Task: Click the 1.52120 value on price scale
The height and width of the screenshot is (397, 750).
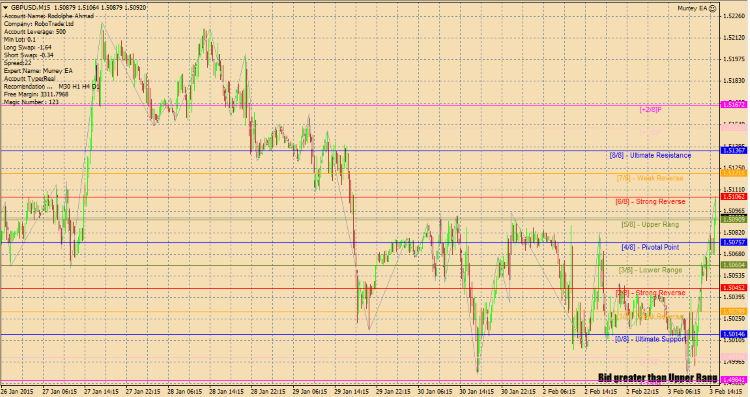Action: click(x=735, y=37)
